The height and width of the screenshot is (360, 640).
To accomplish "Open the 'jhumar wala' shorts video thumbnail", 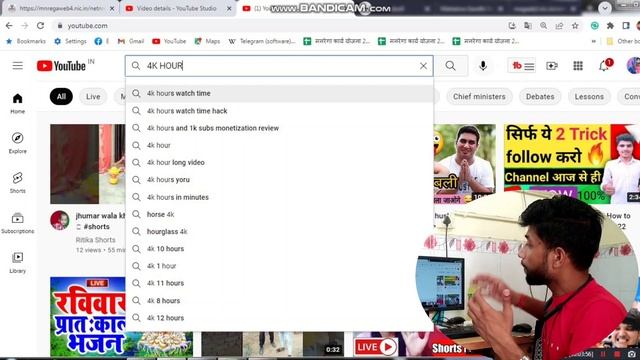I will tap(87, 164).
